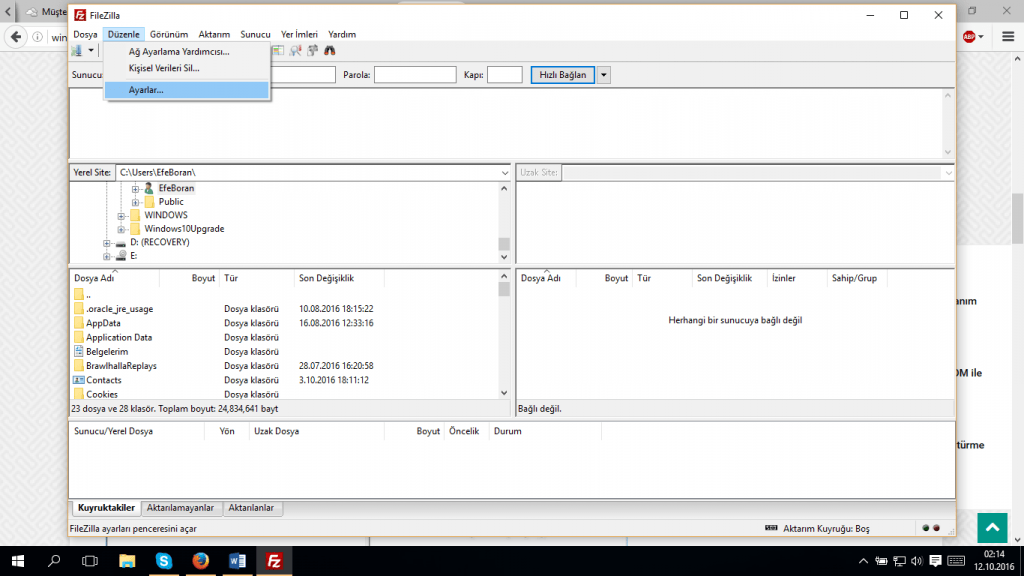Screen dimensions: 1024x576
Task: Expand the Site Manager dropdown arrow
Action: (91, 50)
